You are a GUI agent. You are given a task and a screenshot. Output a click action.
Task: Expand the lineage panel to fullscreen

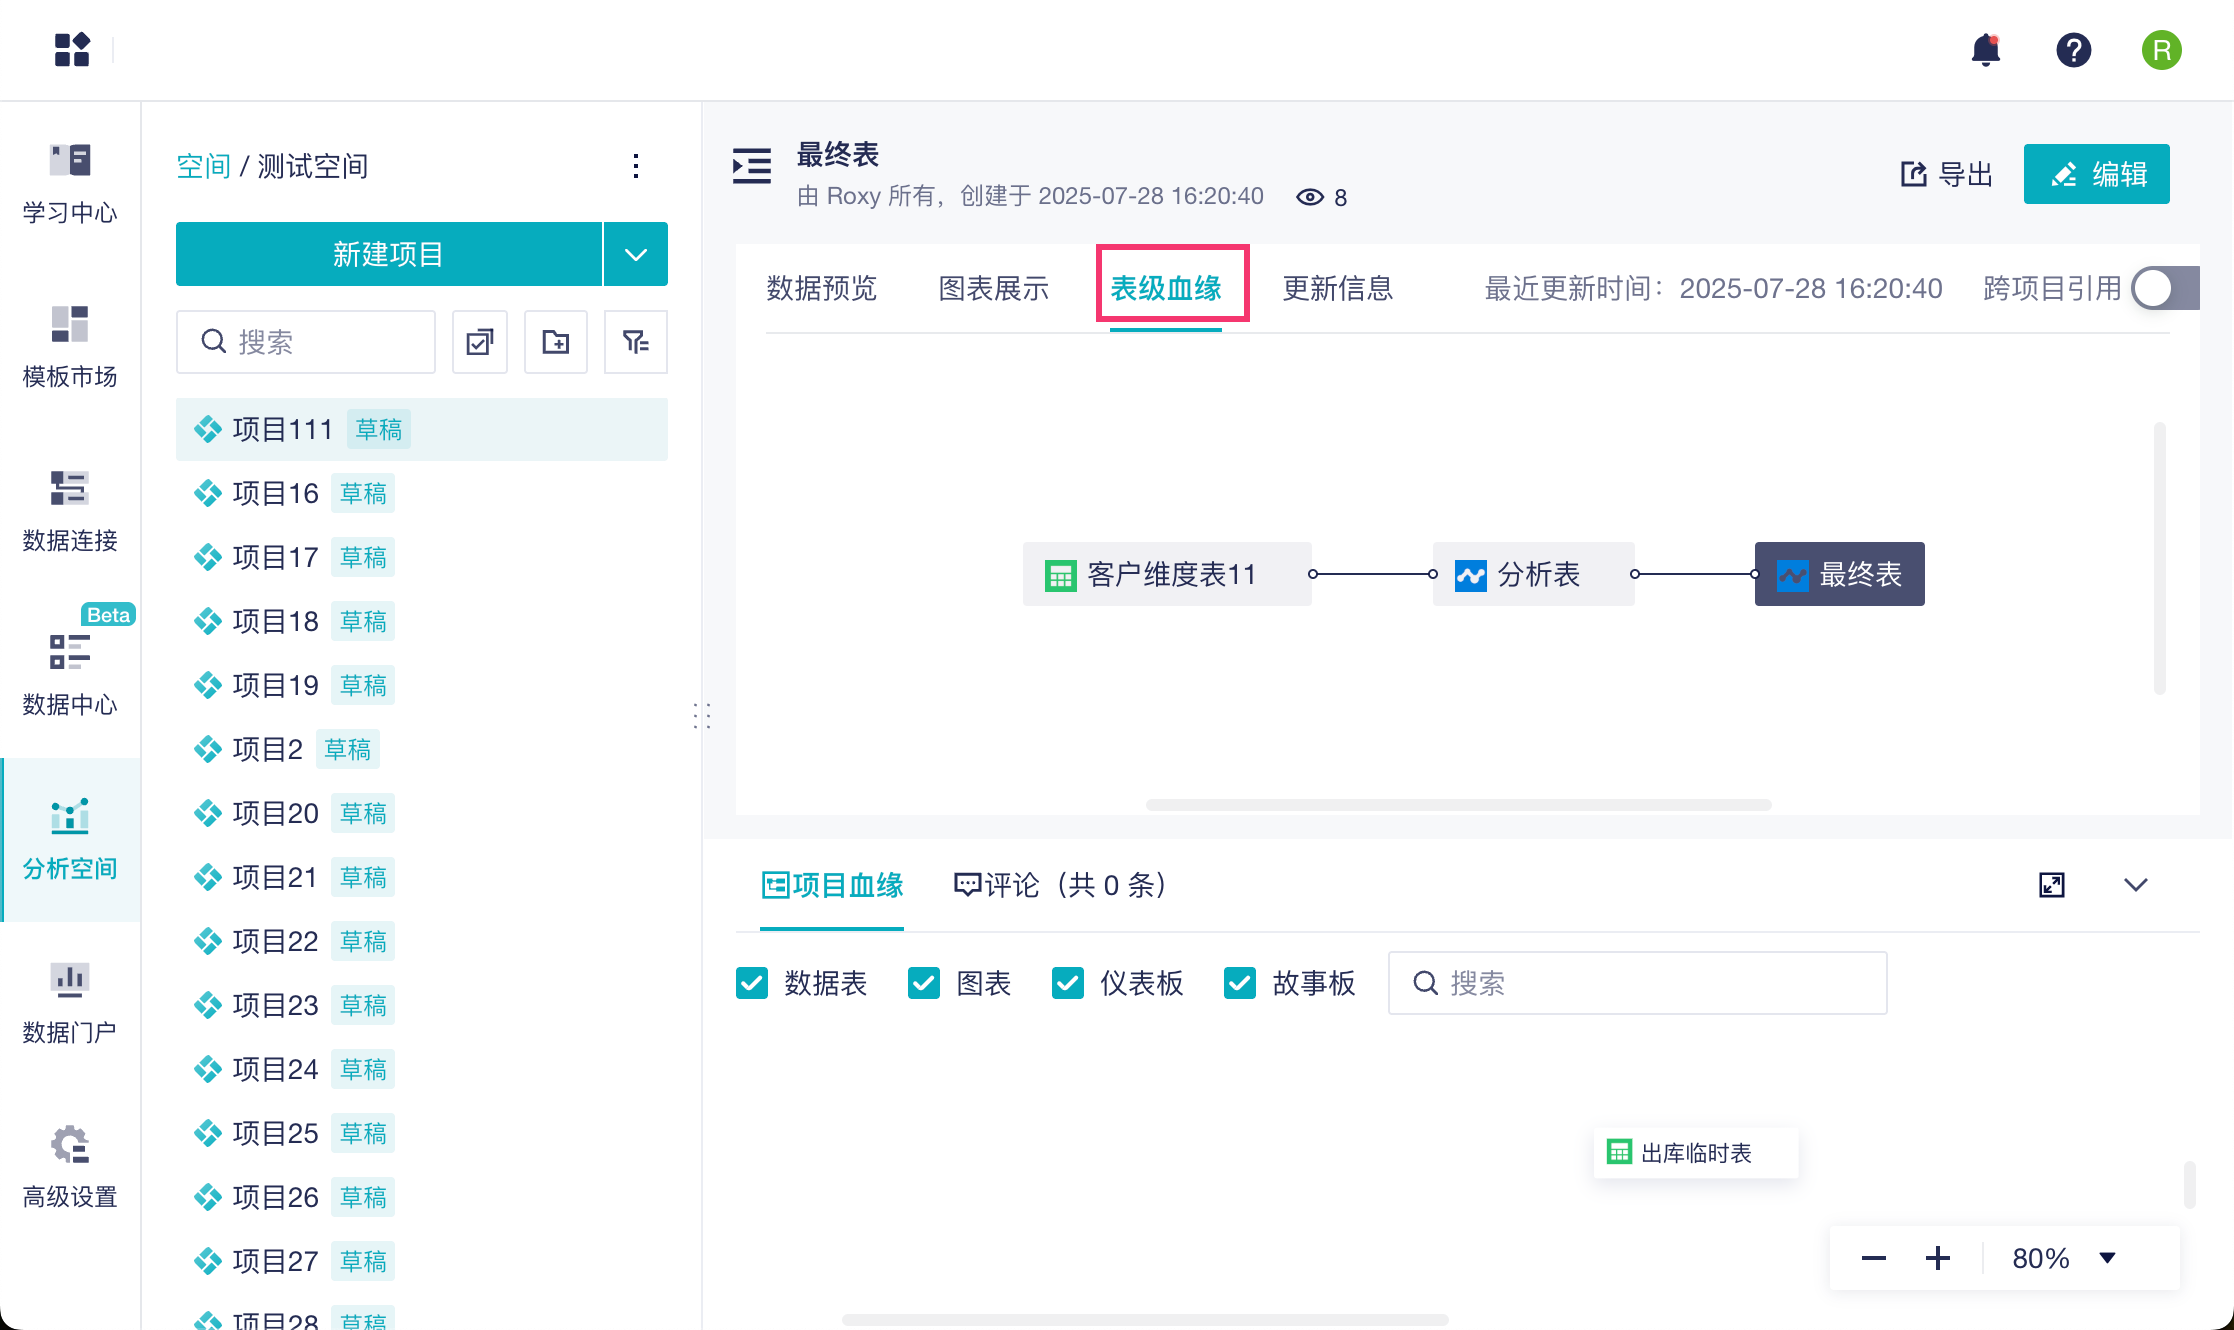(2051, 885)
